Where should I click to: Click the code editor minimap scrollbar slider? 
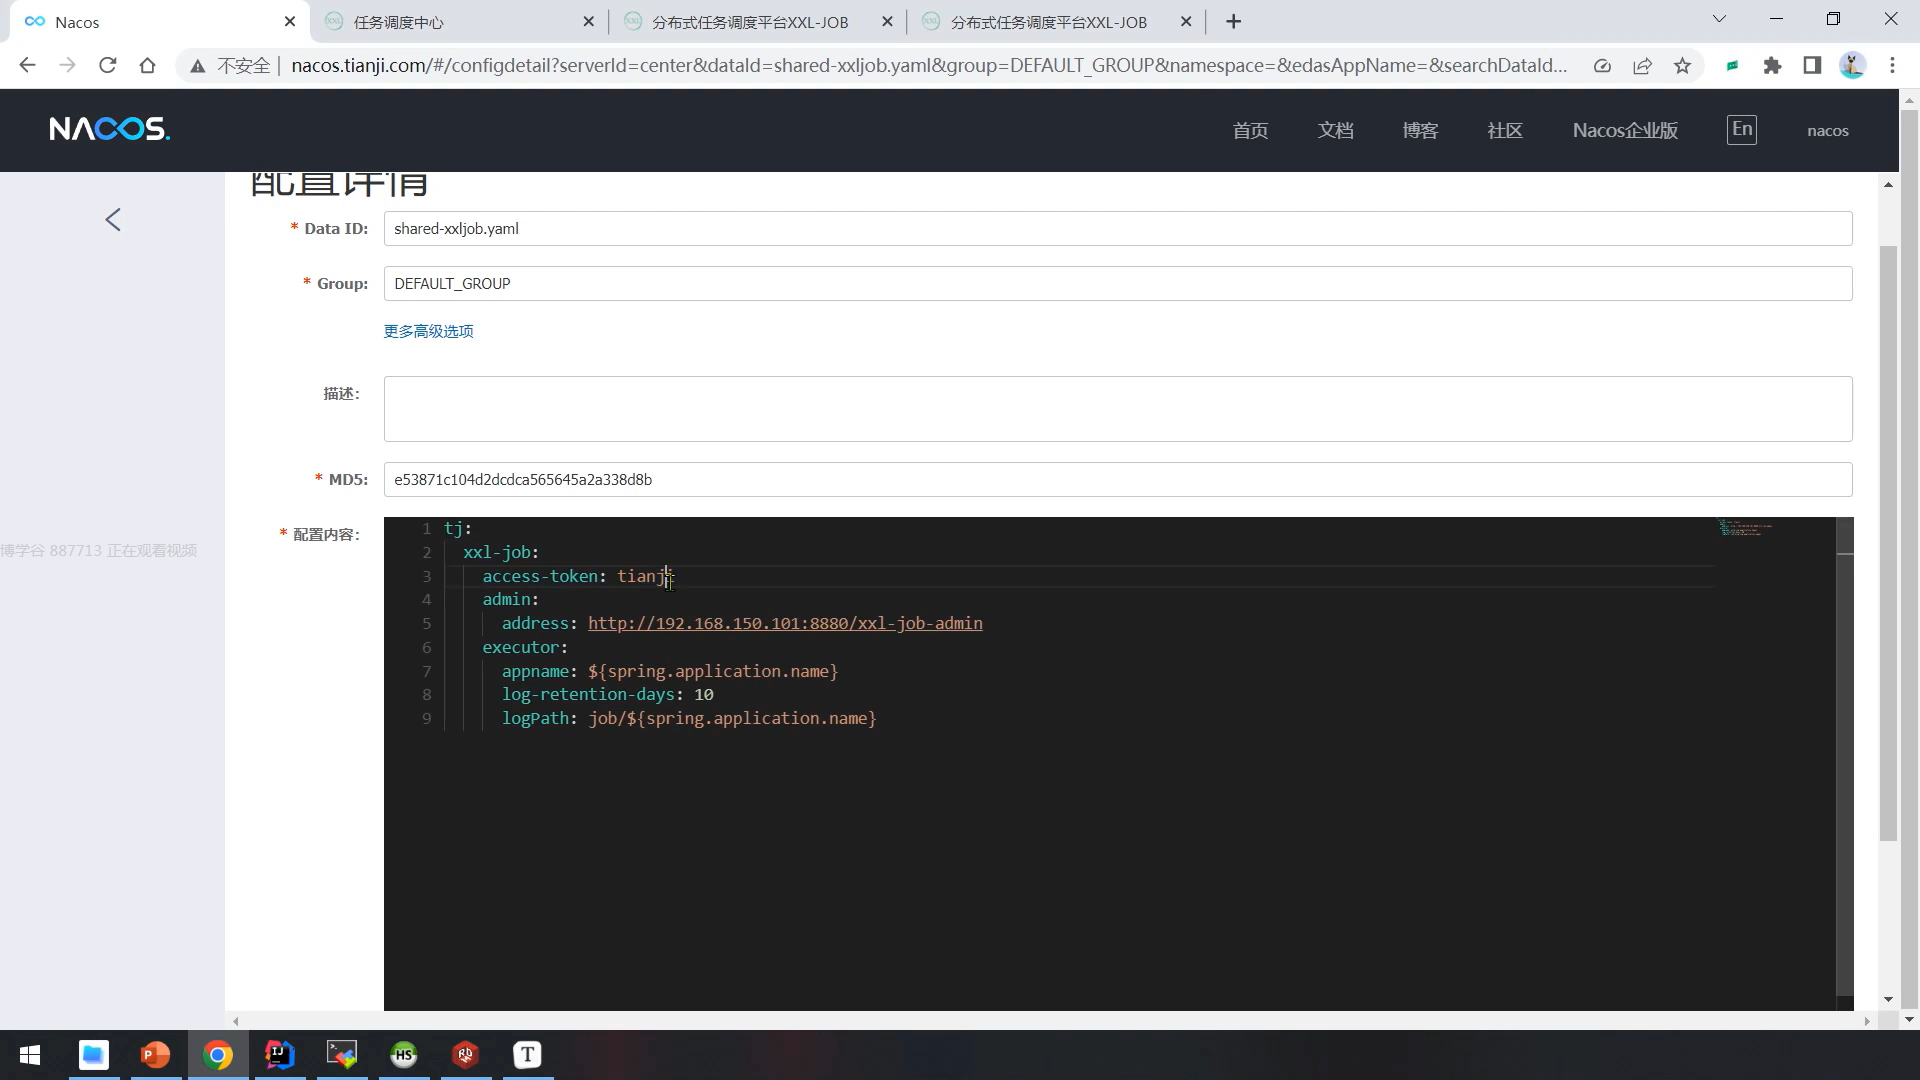click(1845, 536)
